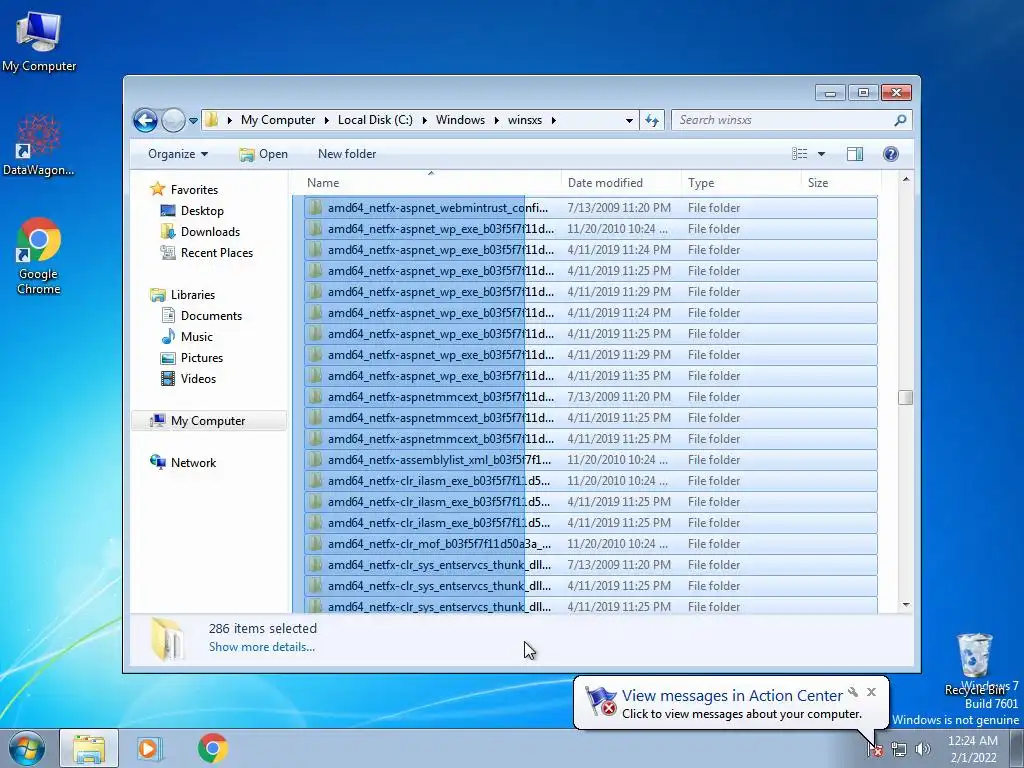Open DataWagon desktop shortcut

[x=39, y=145]
